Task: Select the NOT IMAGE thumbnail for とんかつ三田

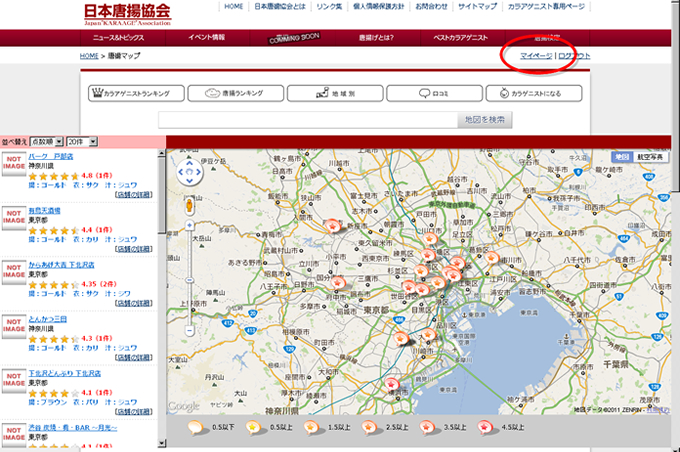Action: [14, 326]
